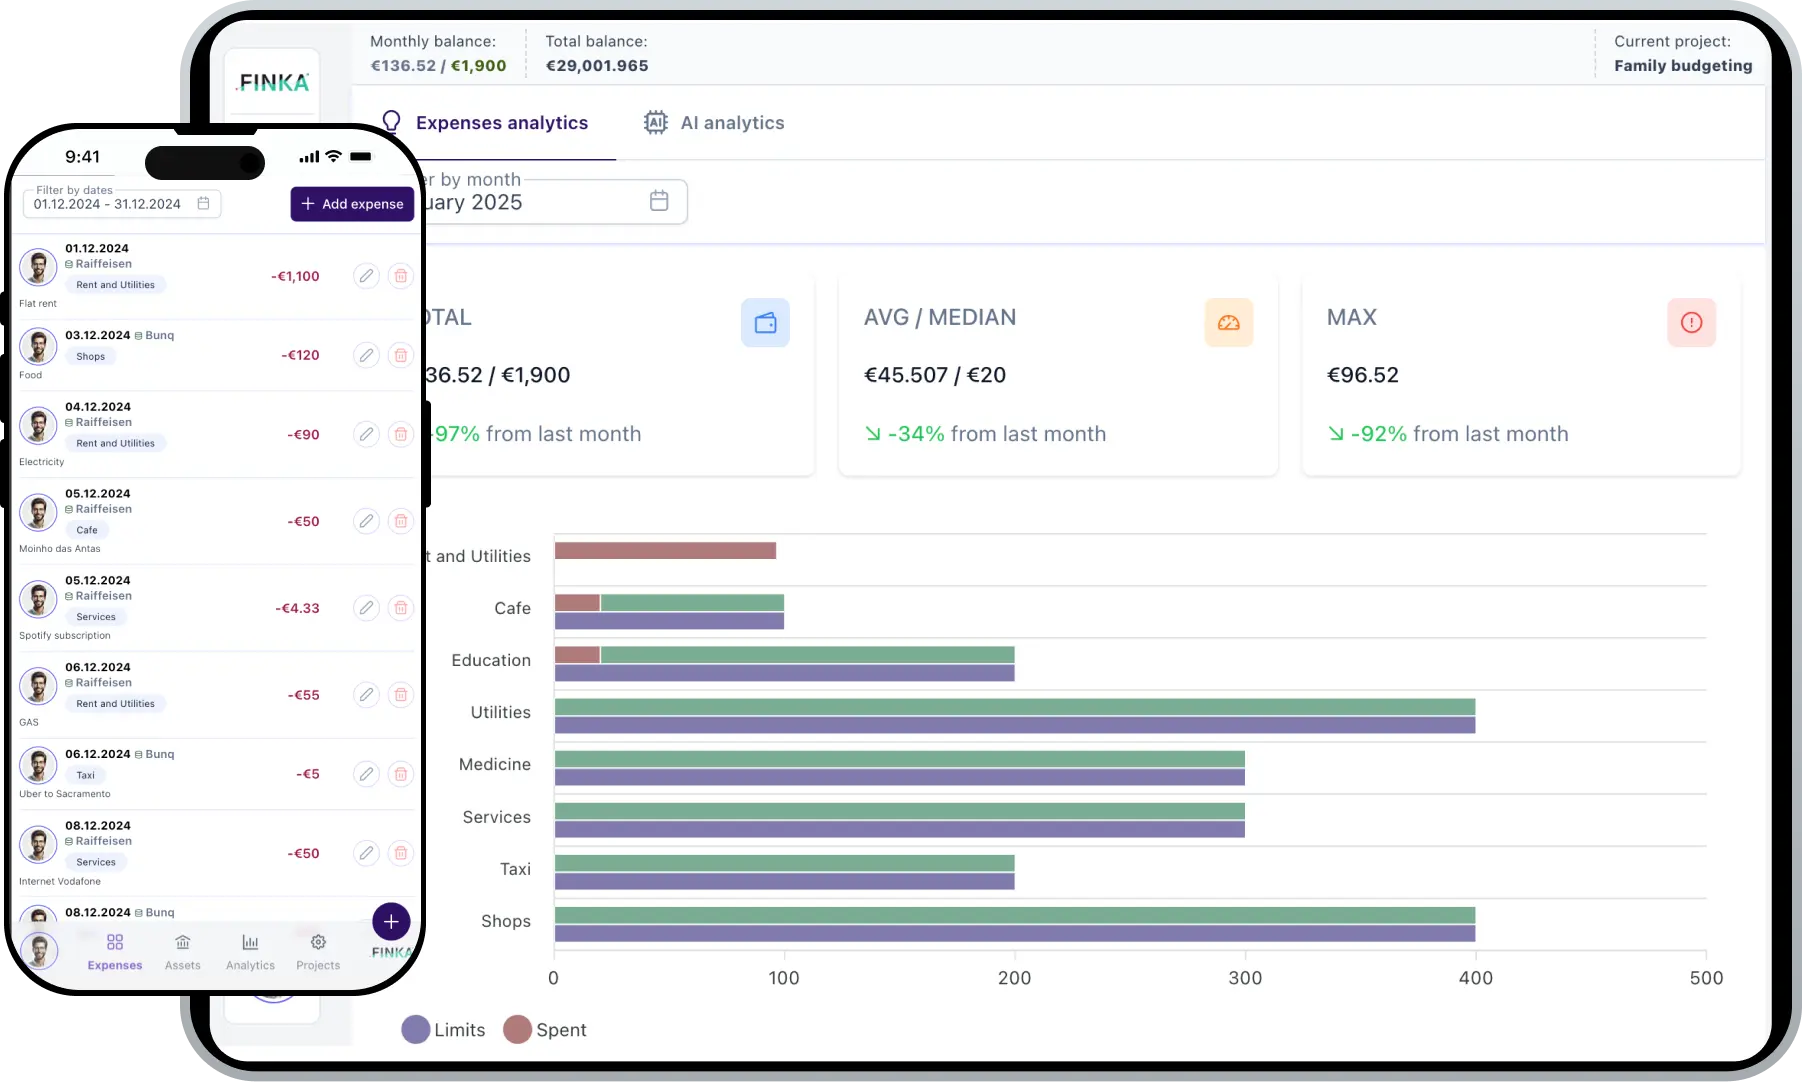The width and height of the screenshot is (1802, 1082).
Task: Tap the floating plus button on the phone
Action: (x=391, y=921)
